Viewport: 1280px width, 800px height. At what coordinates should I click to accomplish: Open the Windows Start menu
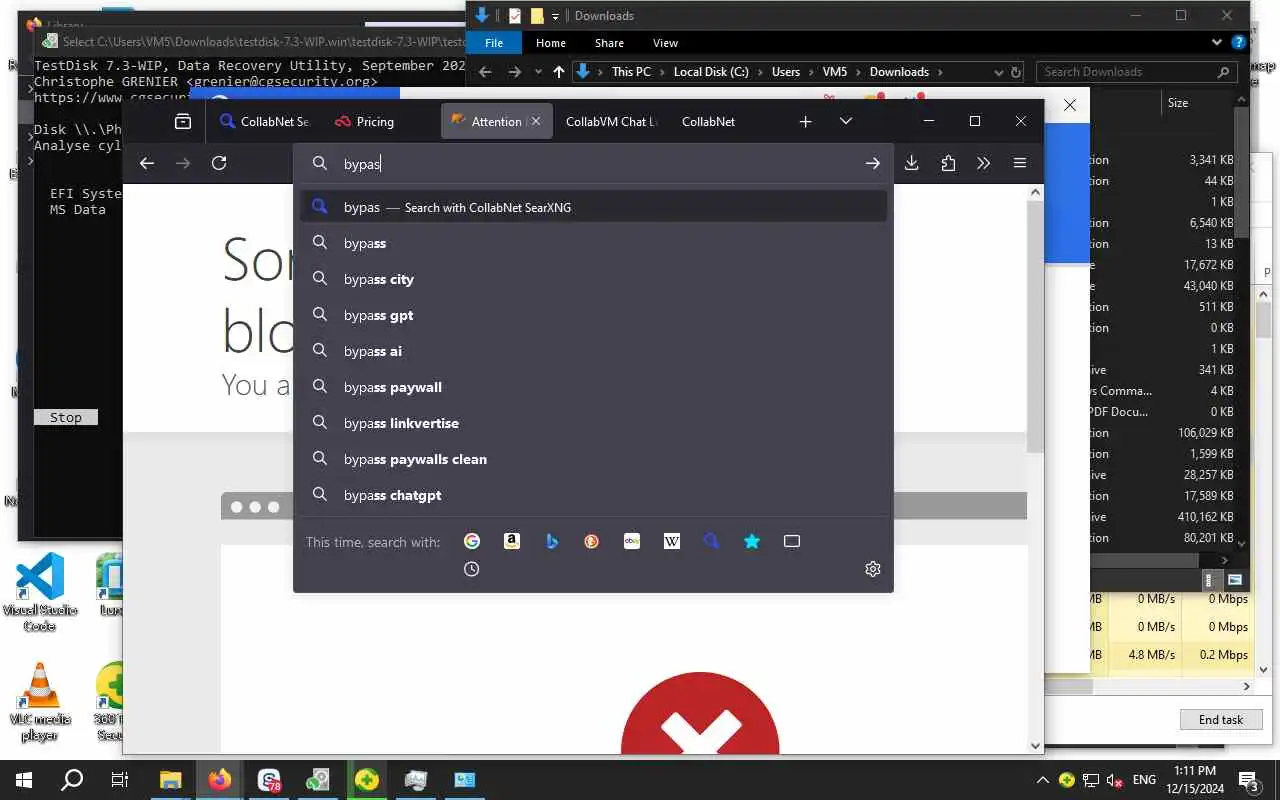[x=24, y=780]
